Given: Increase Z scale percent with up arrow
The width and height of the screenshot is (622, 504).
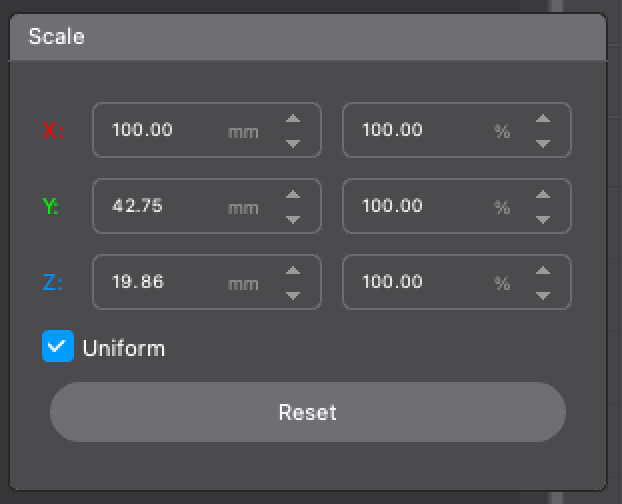Looking at the screenshot, I should click(x=543, y=270).
